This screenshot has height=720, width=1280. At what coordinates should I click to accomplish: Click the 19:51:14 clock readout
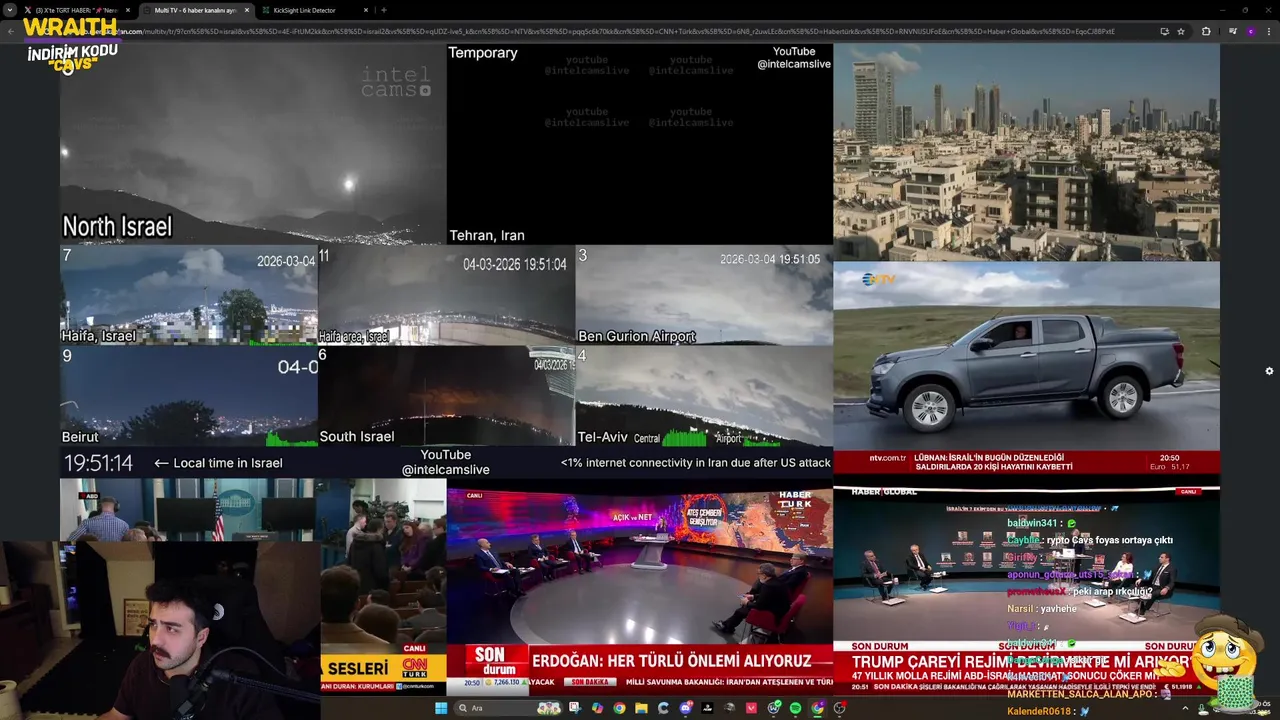coord(98,463)
